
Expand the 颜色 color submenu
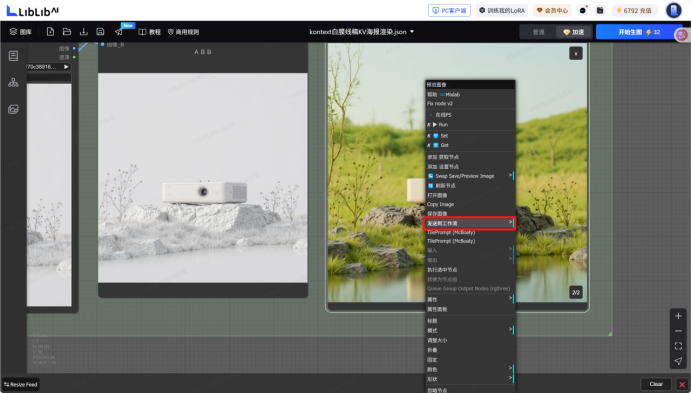(x=470, y=369)
